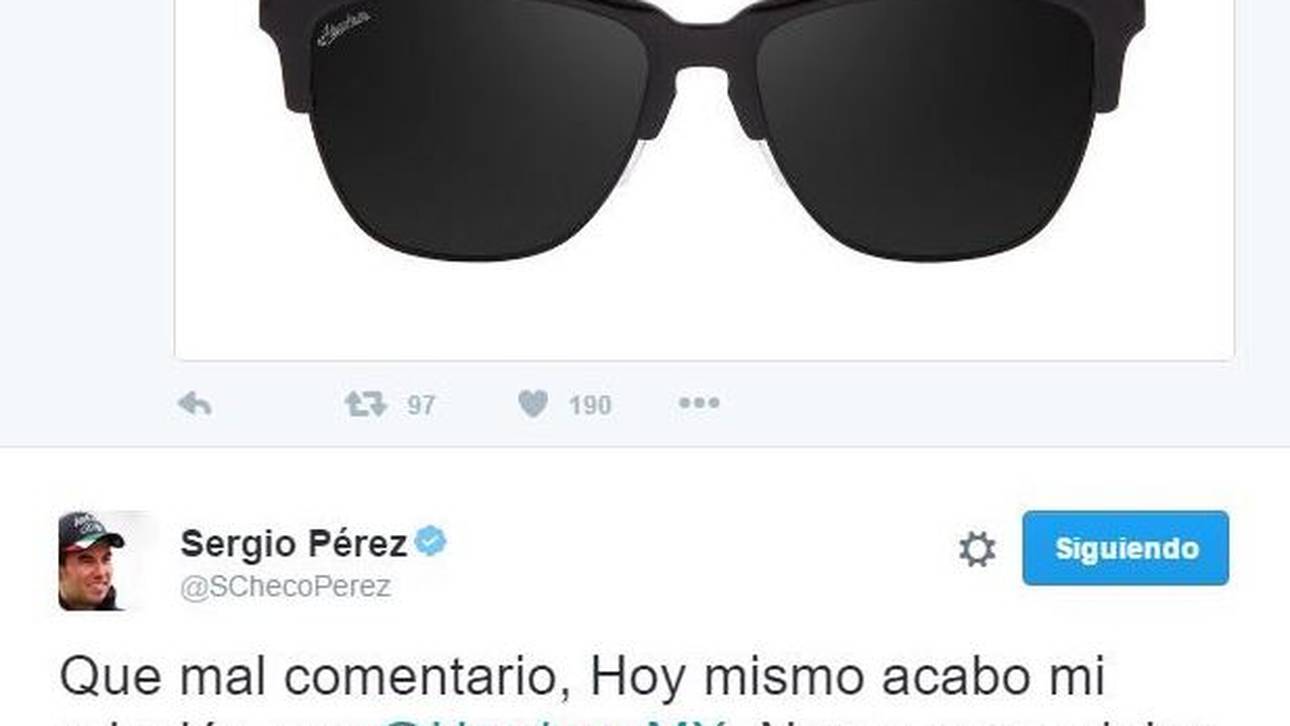View the 190 likes count
The image size is (1290, 726).
590,405
